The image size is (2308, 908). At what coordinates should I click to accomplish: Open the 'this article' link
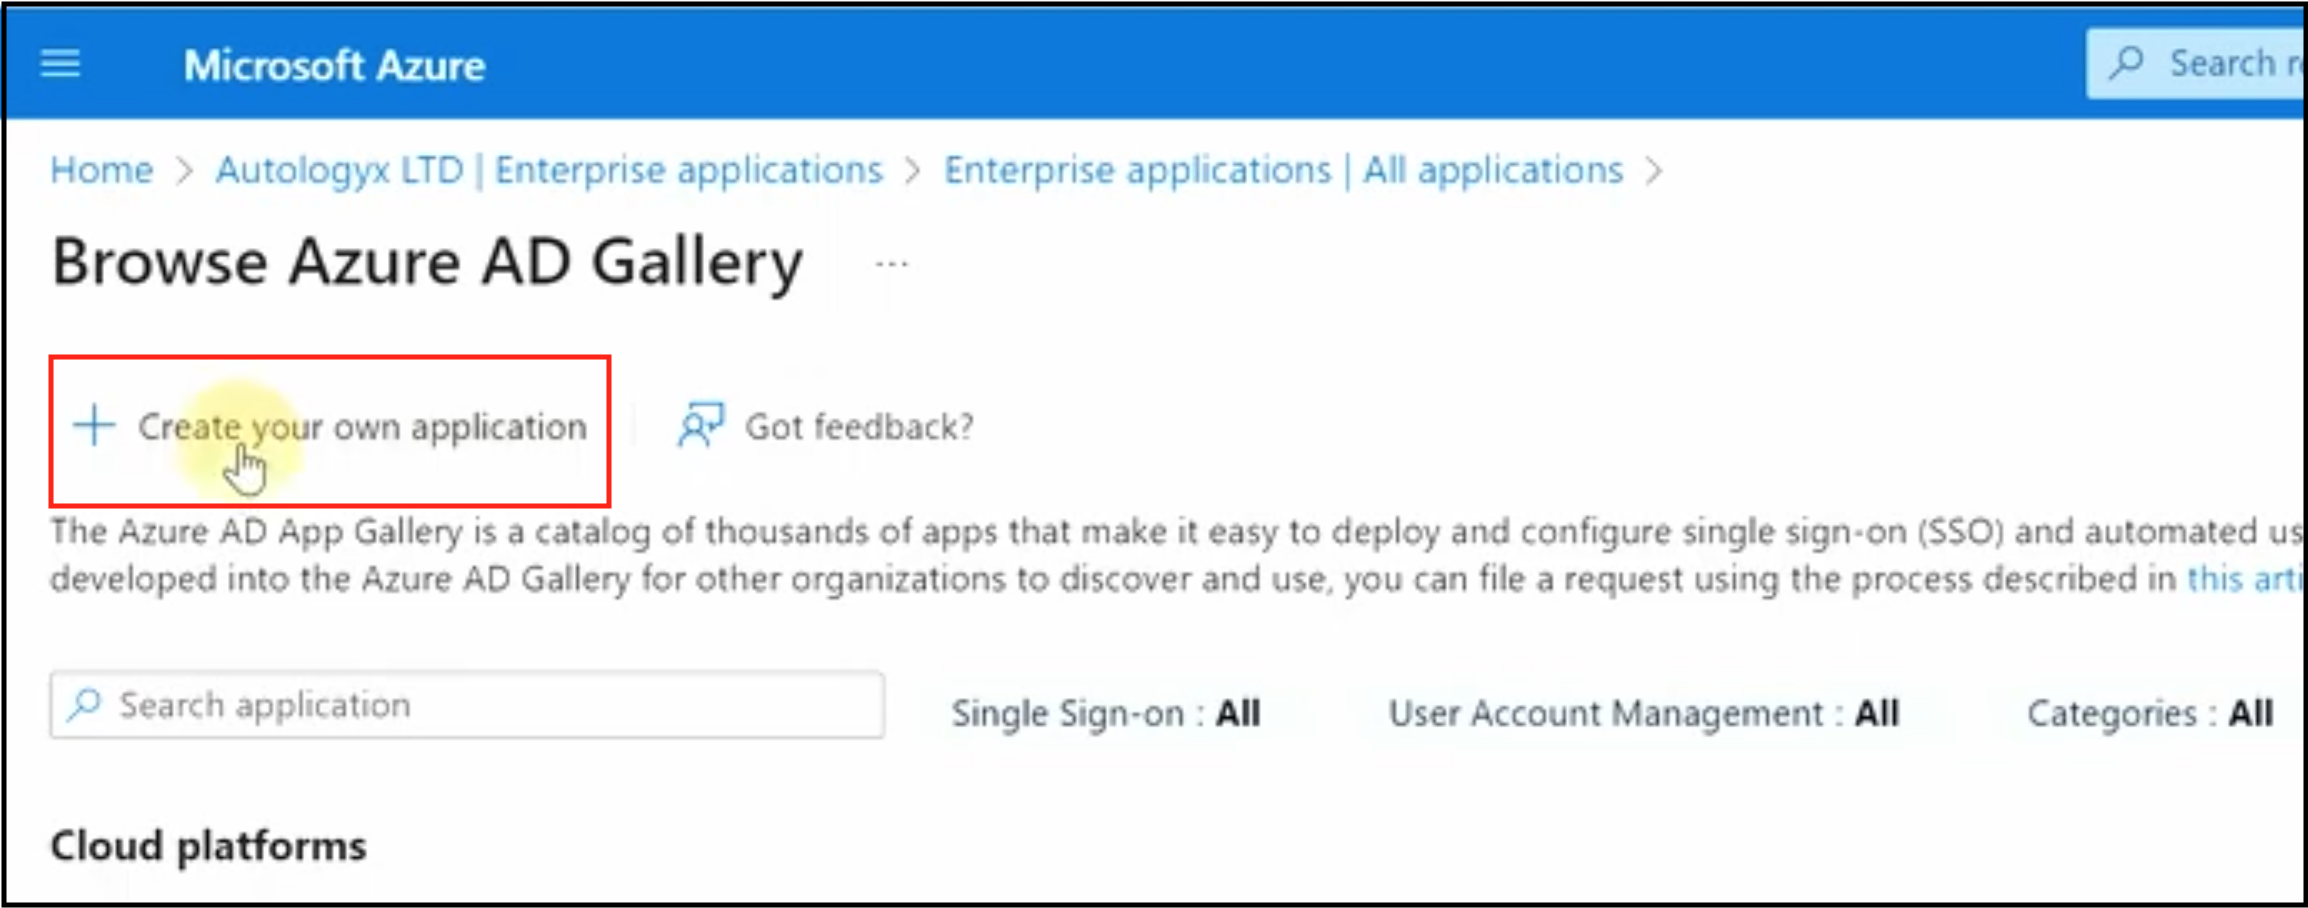click(2245, 579)
